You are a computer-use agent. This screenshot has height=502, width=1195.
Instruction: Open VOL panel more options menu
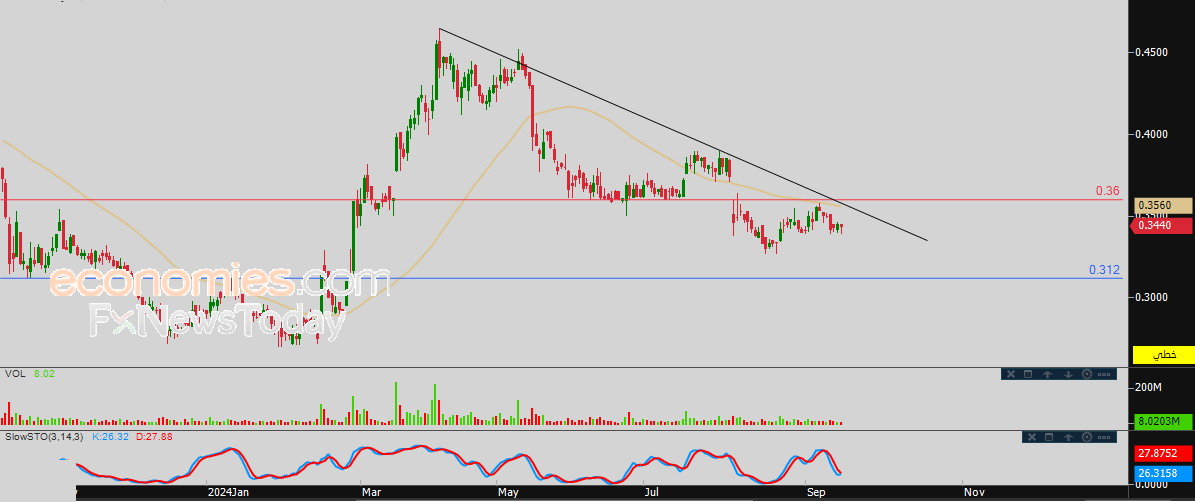(1105, 374)
